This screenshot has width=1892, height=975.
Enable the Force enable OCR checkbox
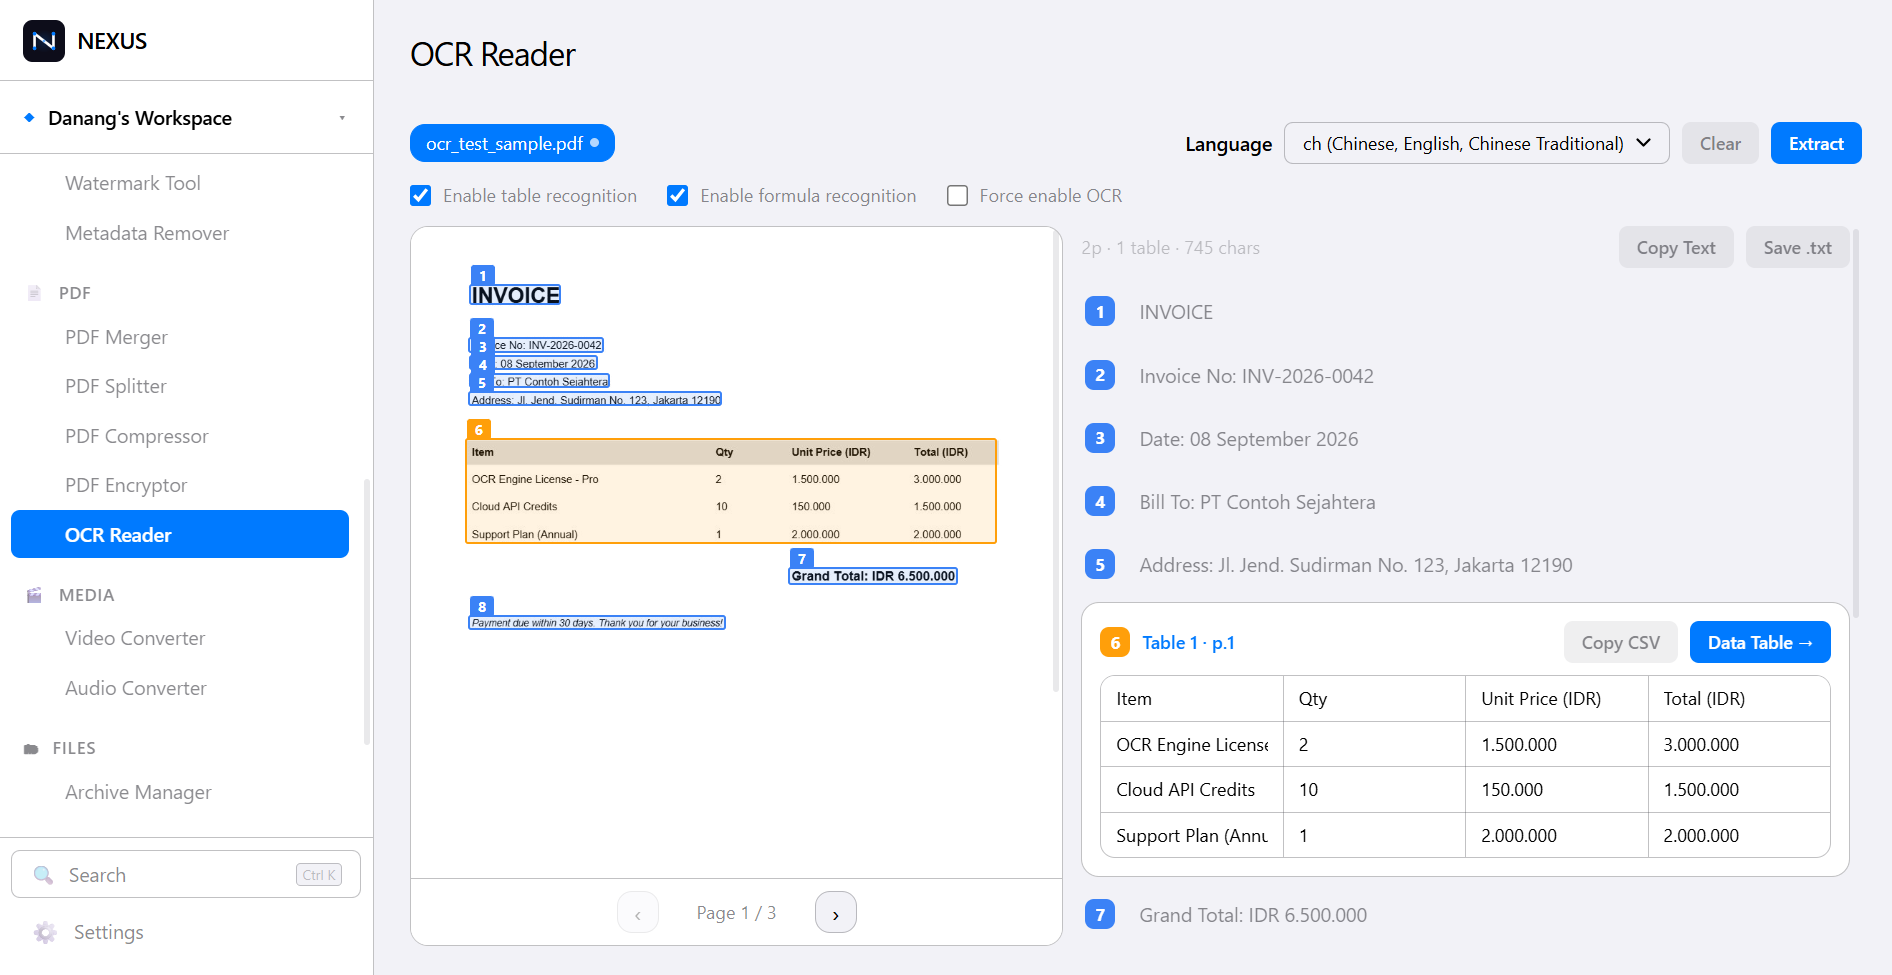(x=957, y=196)
